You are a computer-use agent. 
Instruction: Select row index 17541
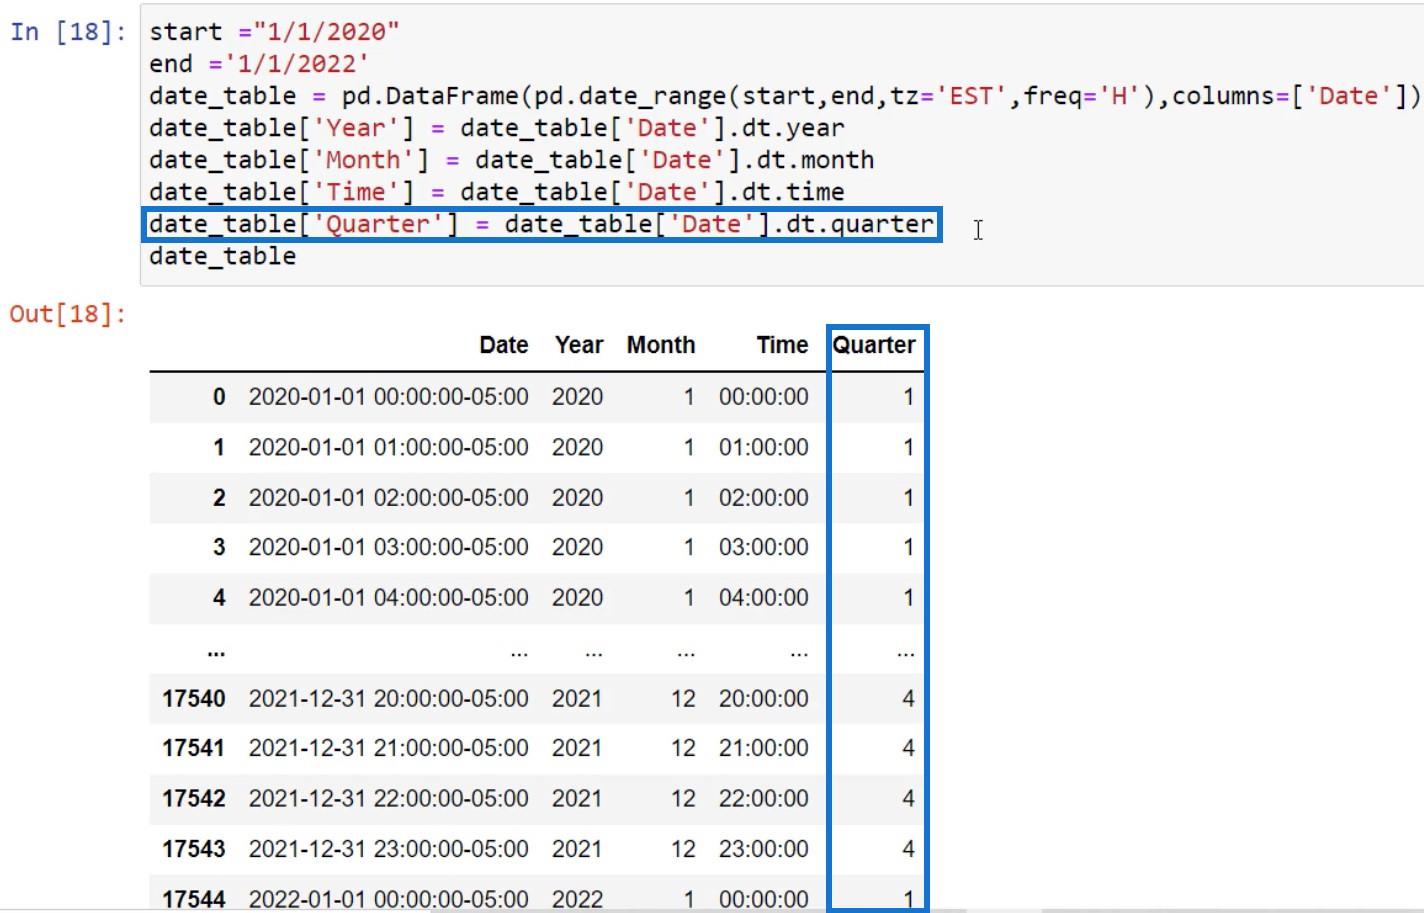[194, 748]
